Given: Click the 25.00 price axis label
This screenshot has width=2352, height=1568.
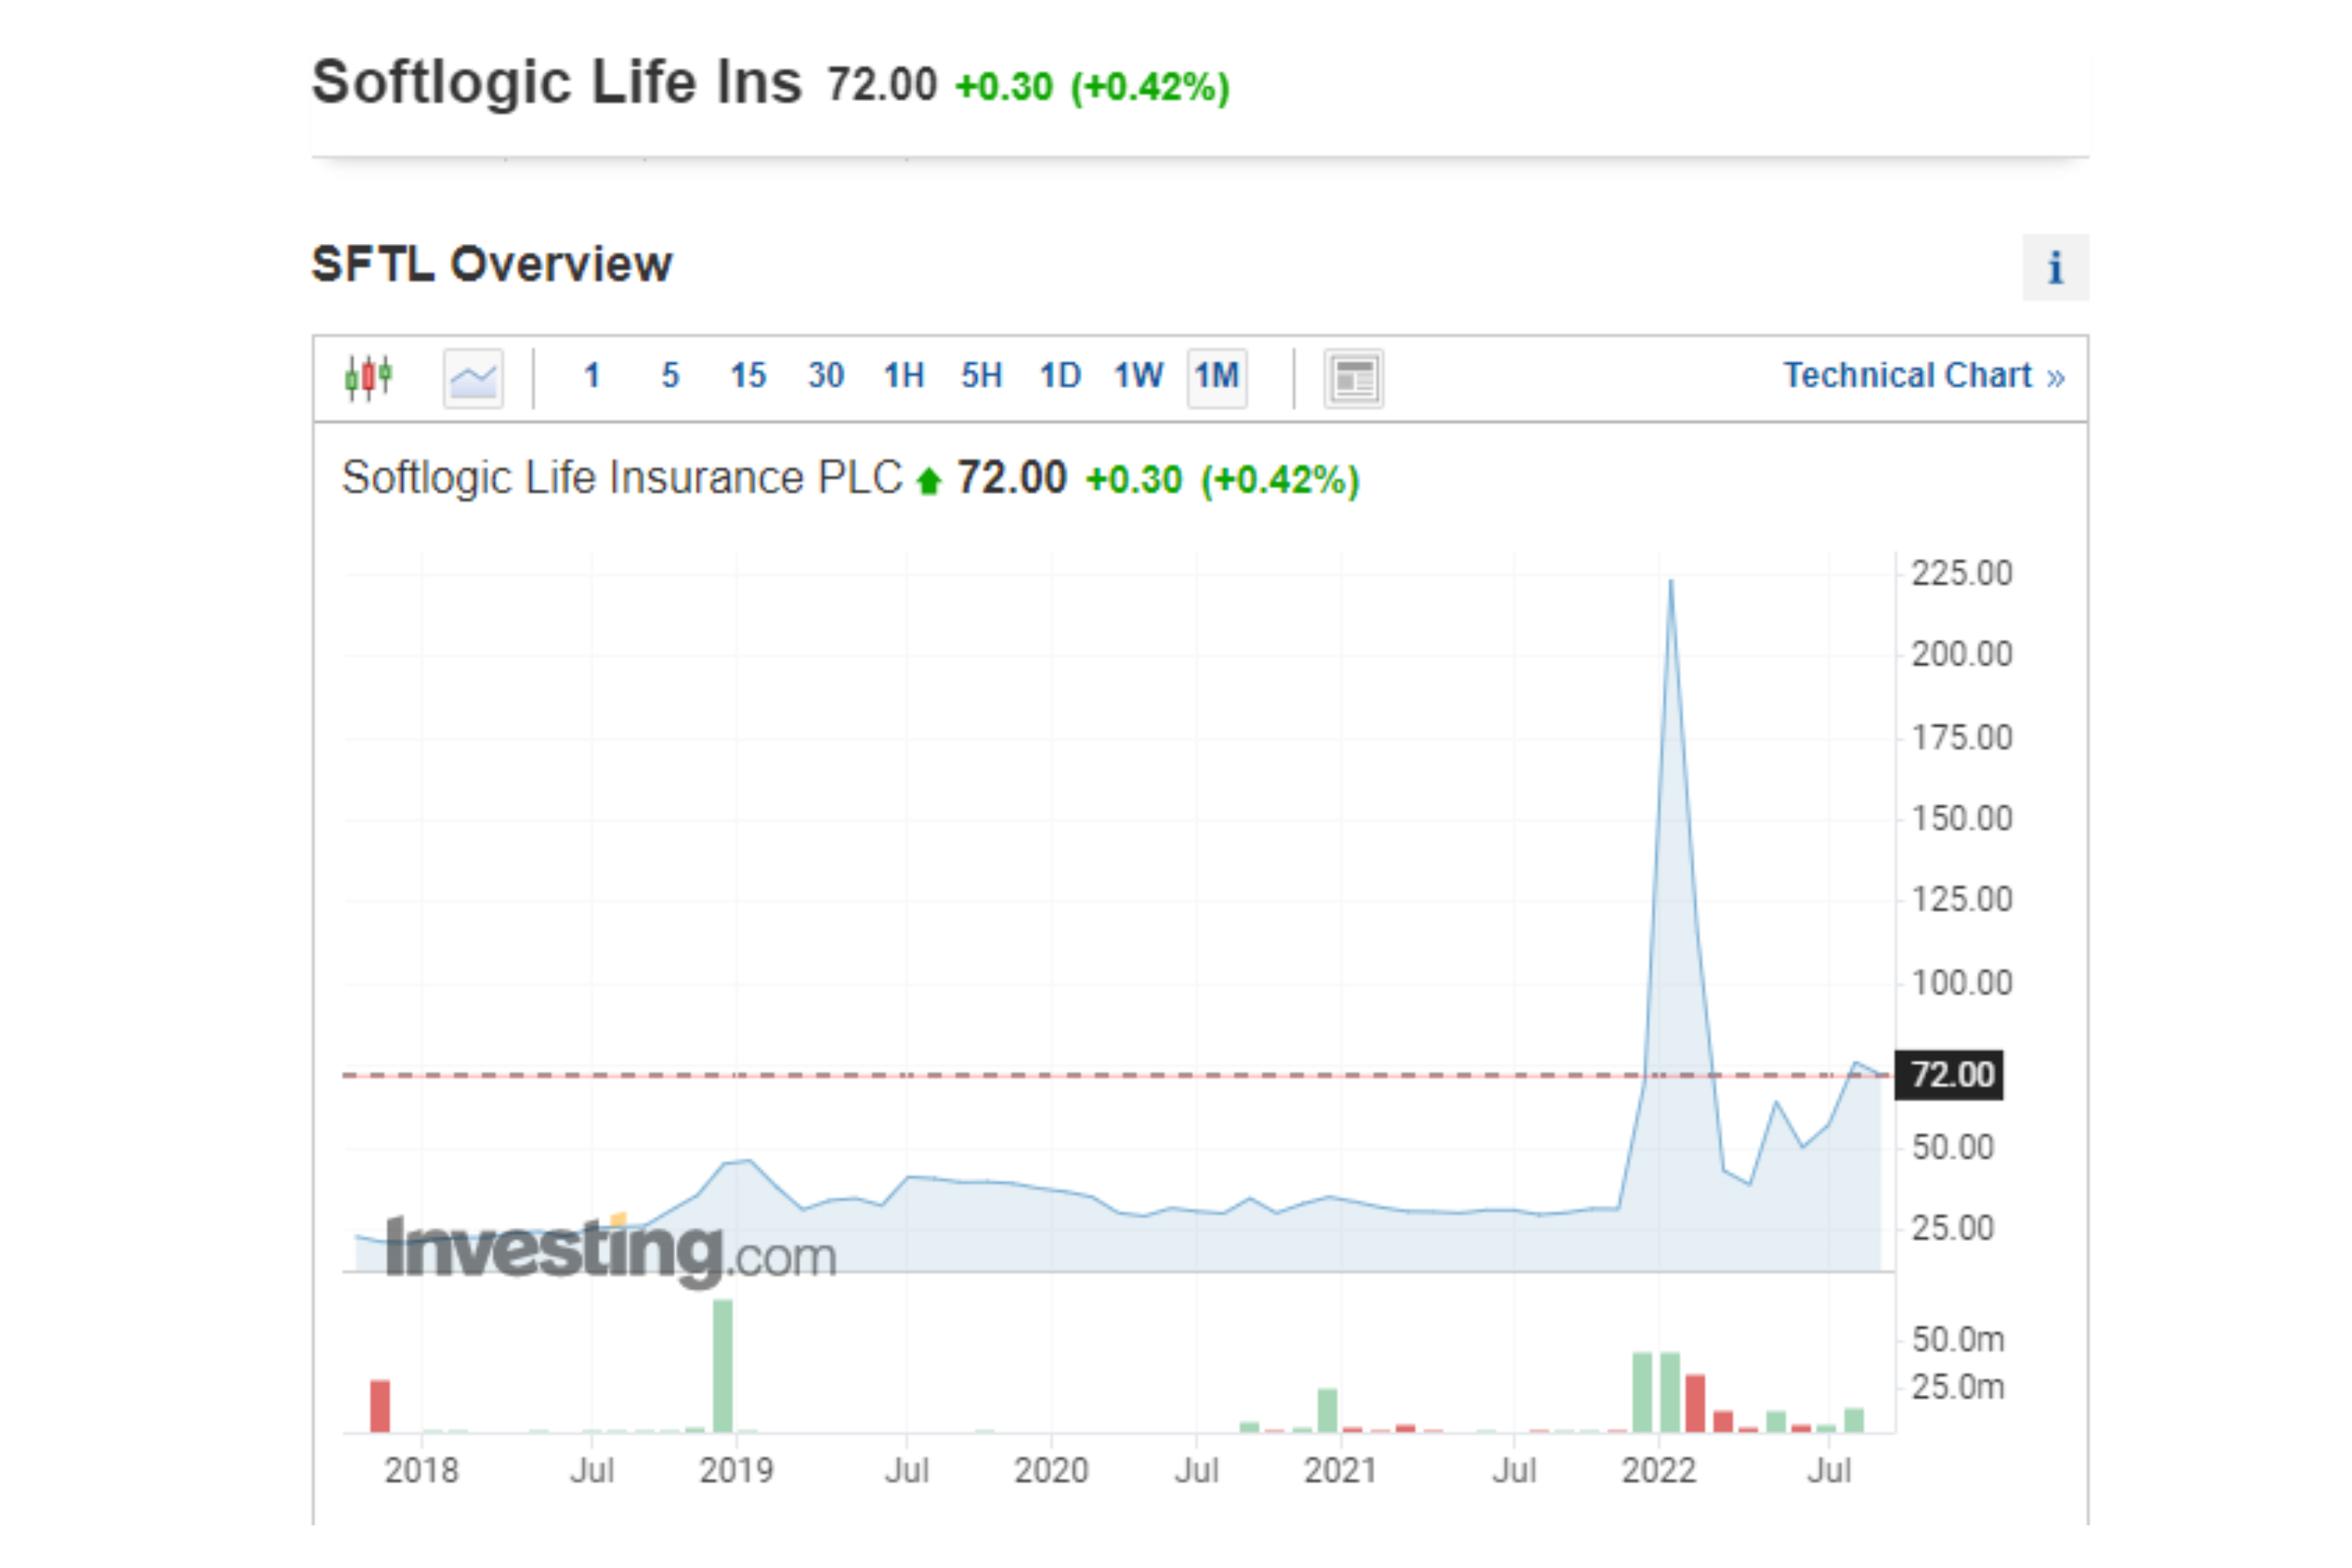Looking at the screenshot, I should (1953, 1228).
